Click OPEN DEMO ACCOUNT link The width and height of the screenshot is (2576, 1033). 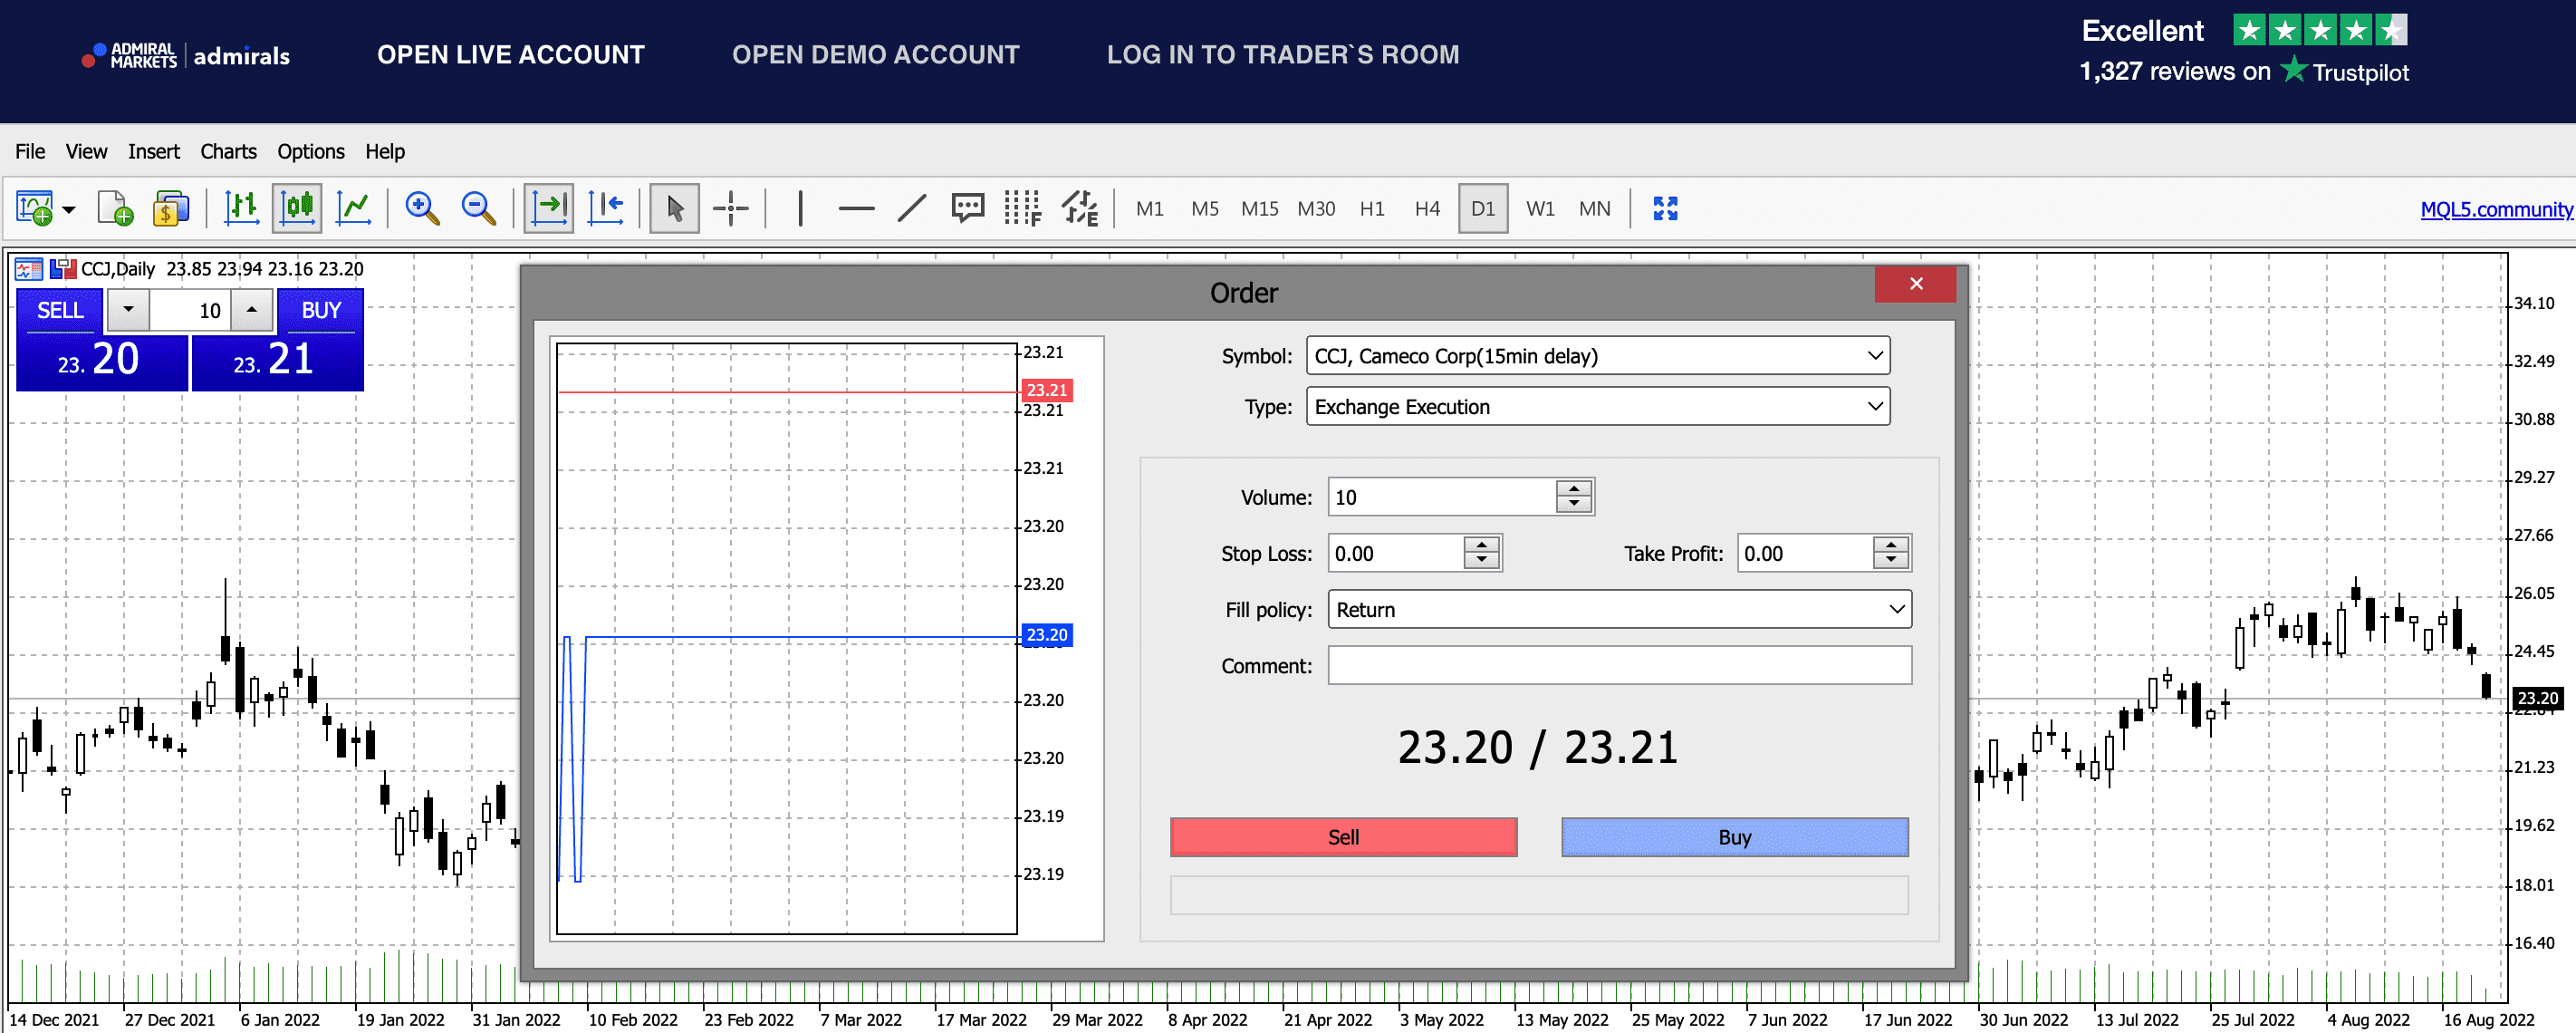point(876,55)
